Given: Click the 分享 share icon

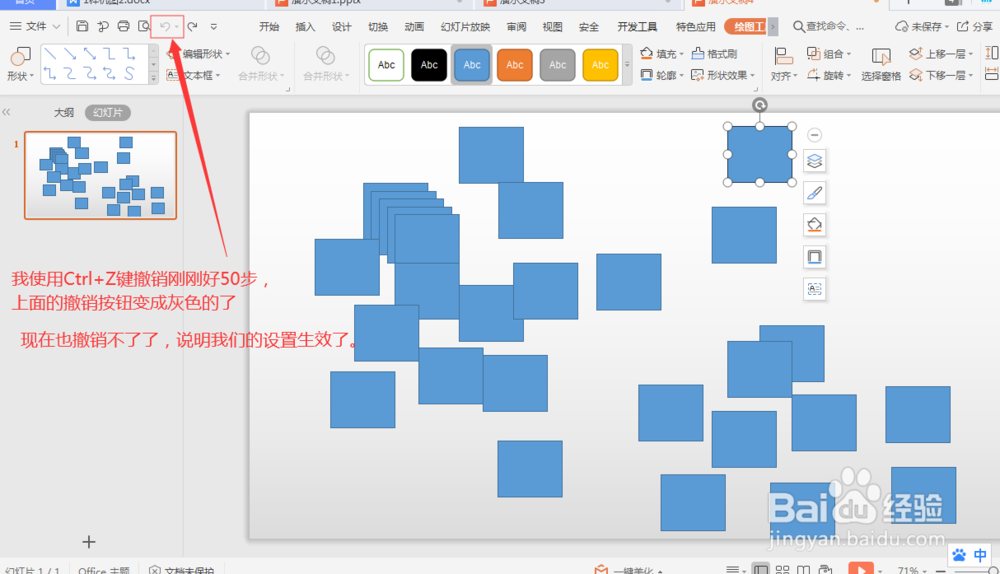Looking at the screenshot, I should 963,26.
